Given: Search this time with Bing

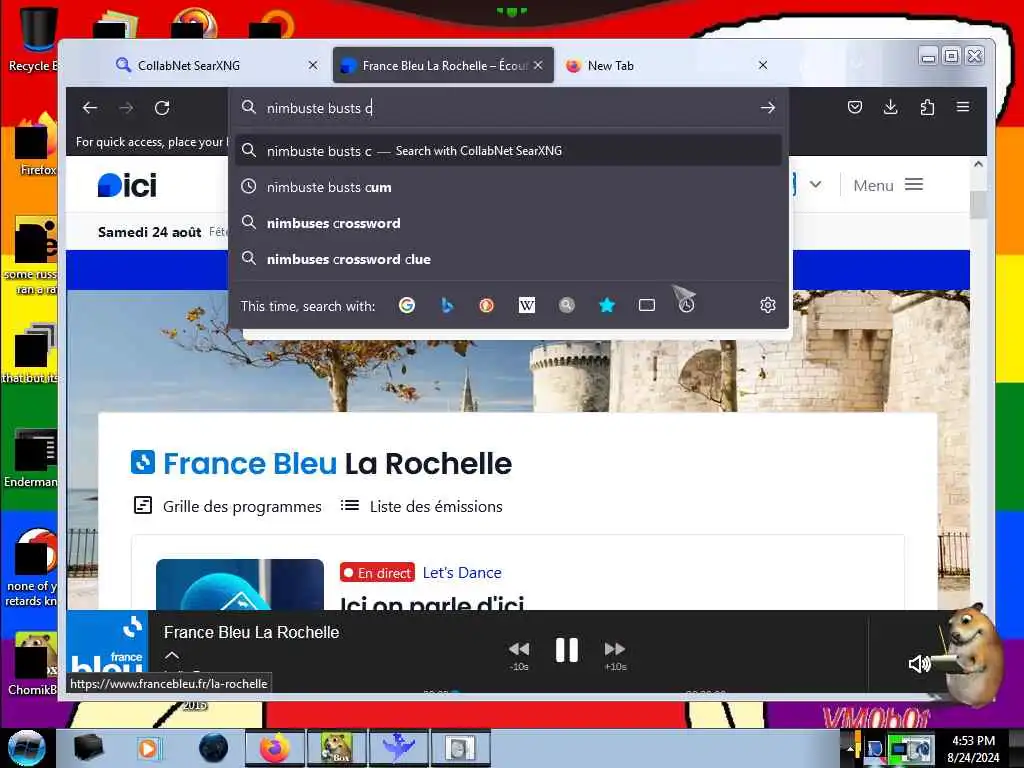Looking at the screenshot, I should tap(447, 305).
